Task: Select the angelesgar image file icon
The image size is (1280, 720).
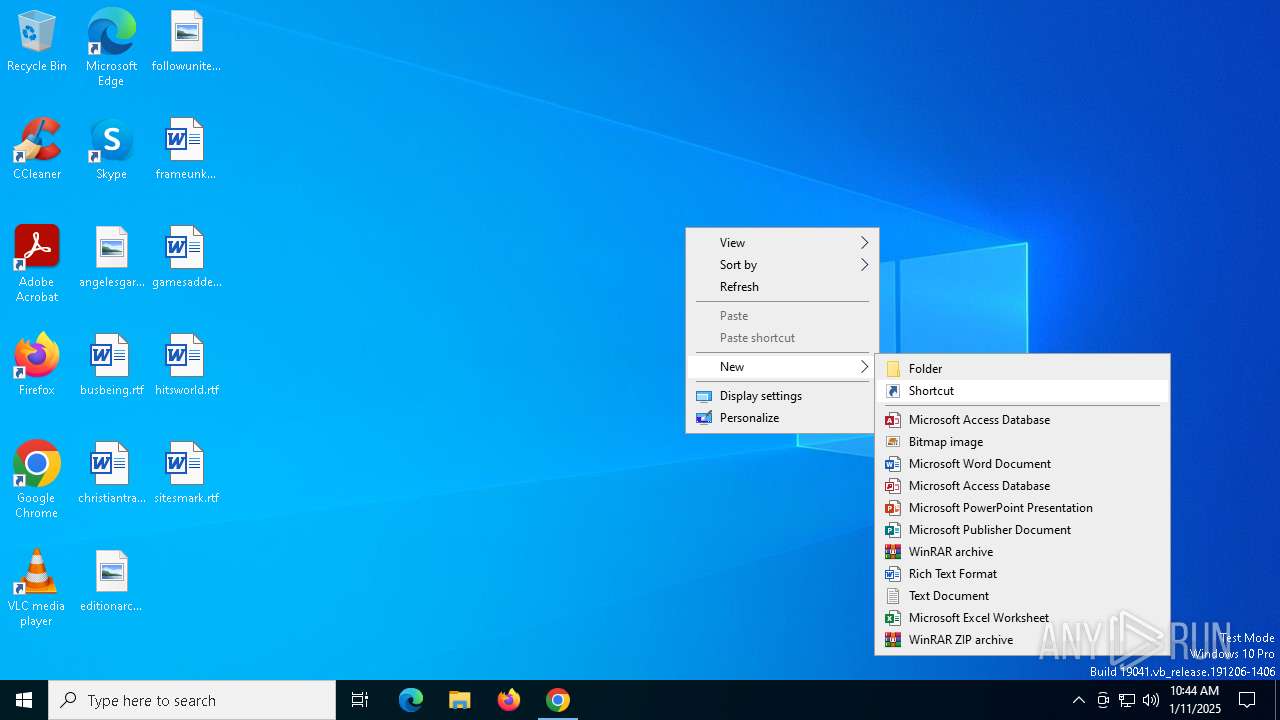Action: point(112,258)
